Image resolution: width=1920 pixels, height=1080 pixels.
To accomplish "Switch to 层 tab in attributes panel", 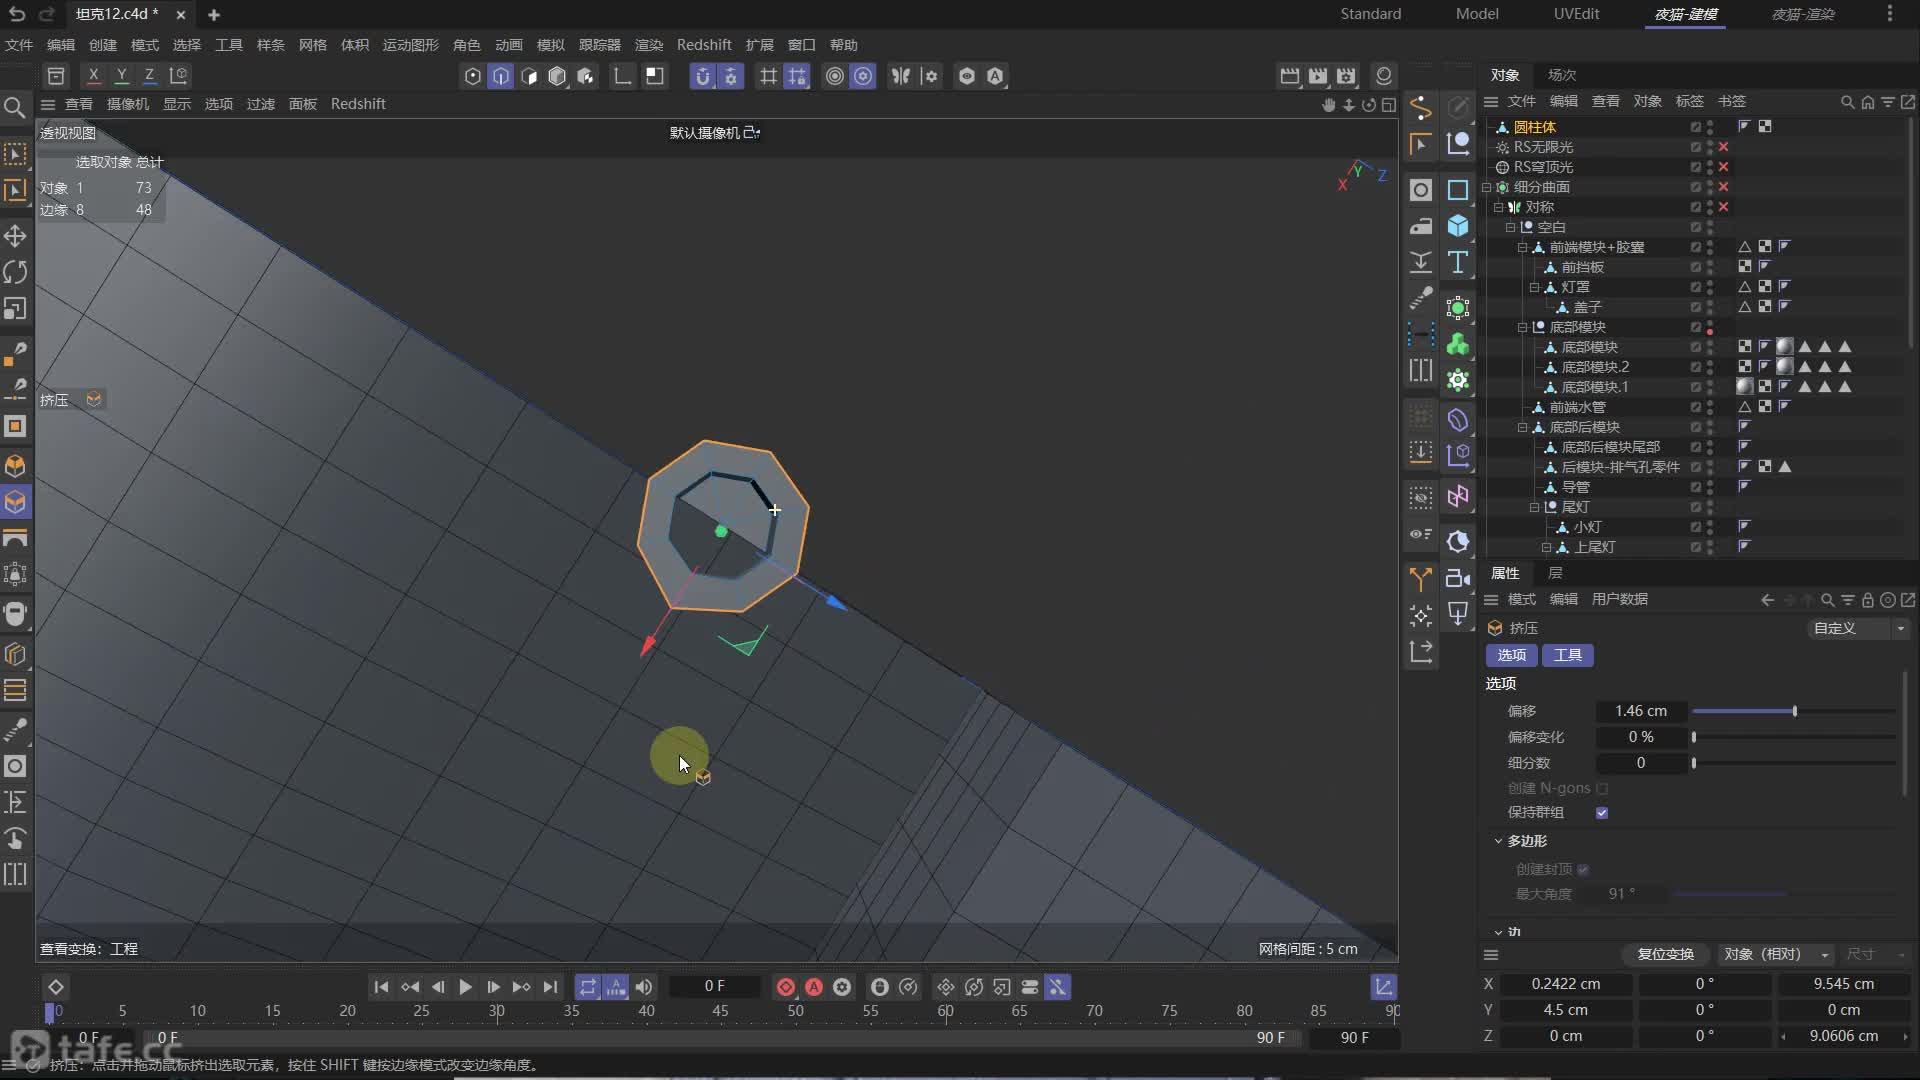I will (1555, 573).
